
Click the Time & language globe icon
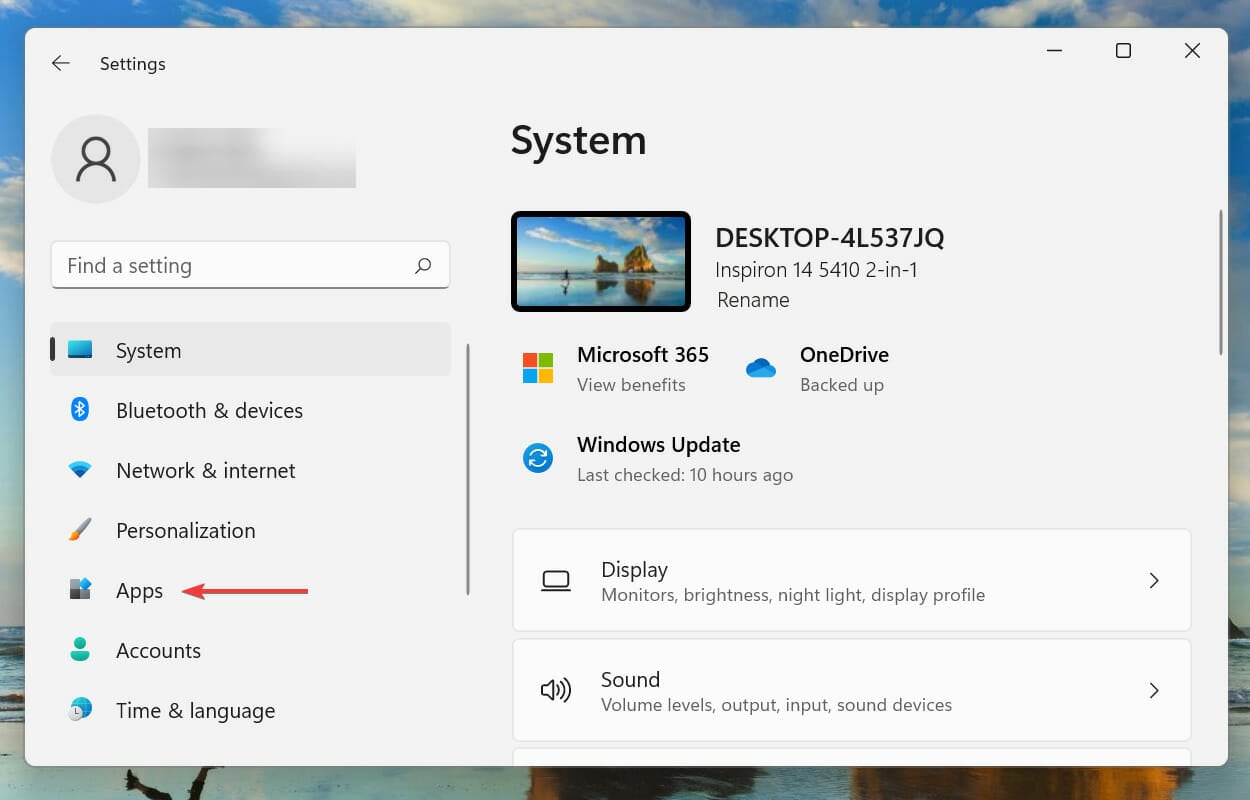[80, 710]
